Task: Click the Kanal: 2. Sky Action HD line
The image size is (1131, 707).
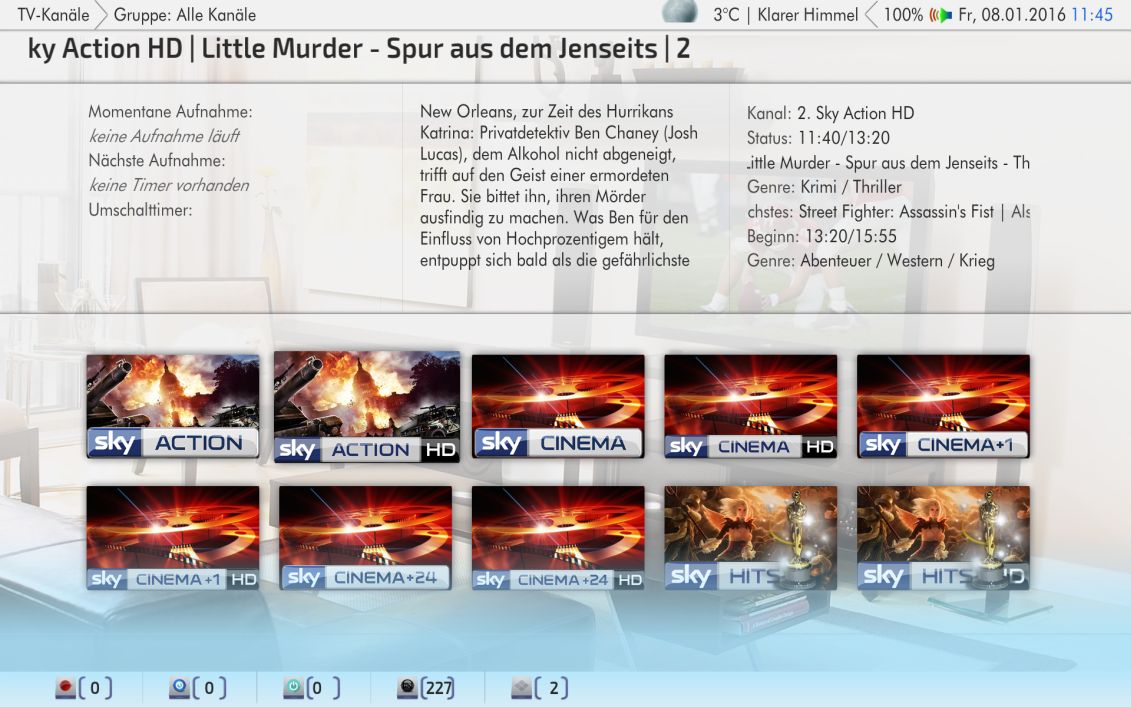Action: pyautogui.click(x=830, y=113)
